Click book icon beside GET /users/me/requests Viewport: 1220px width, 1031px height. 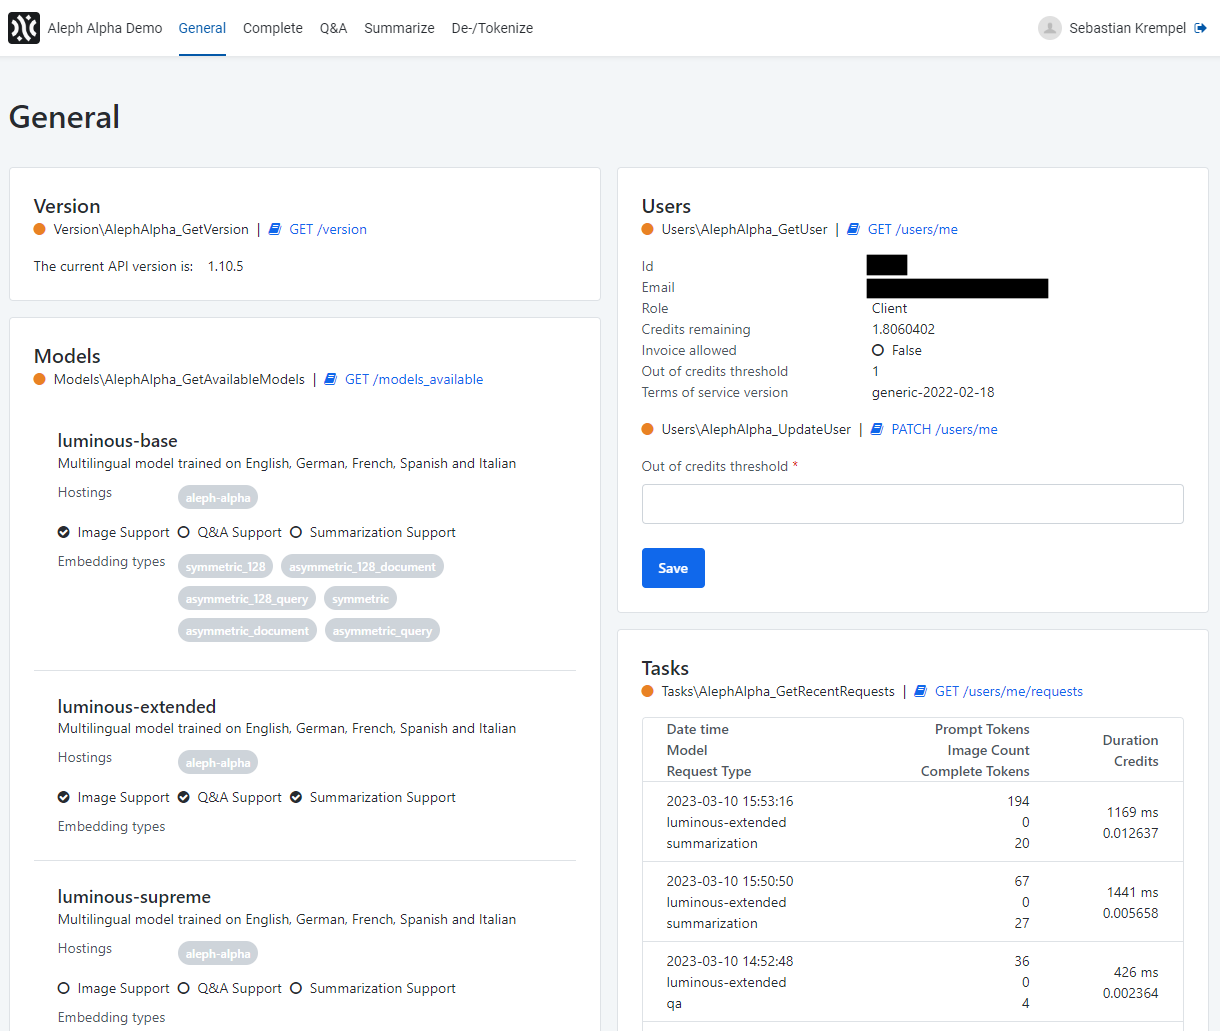(x=921, y=691)
